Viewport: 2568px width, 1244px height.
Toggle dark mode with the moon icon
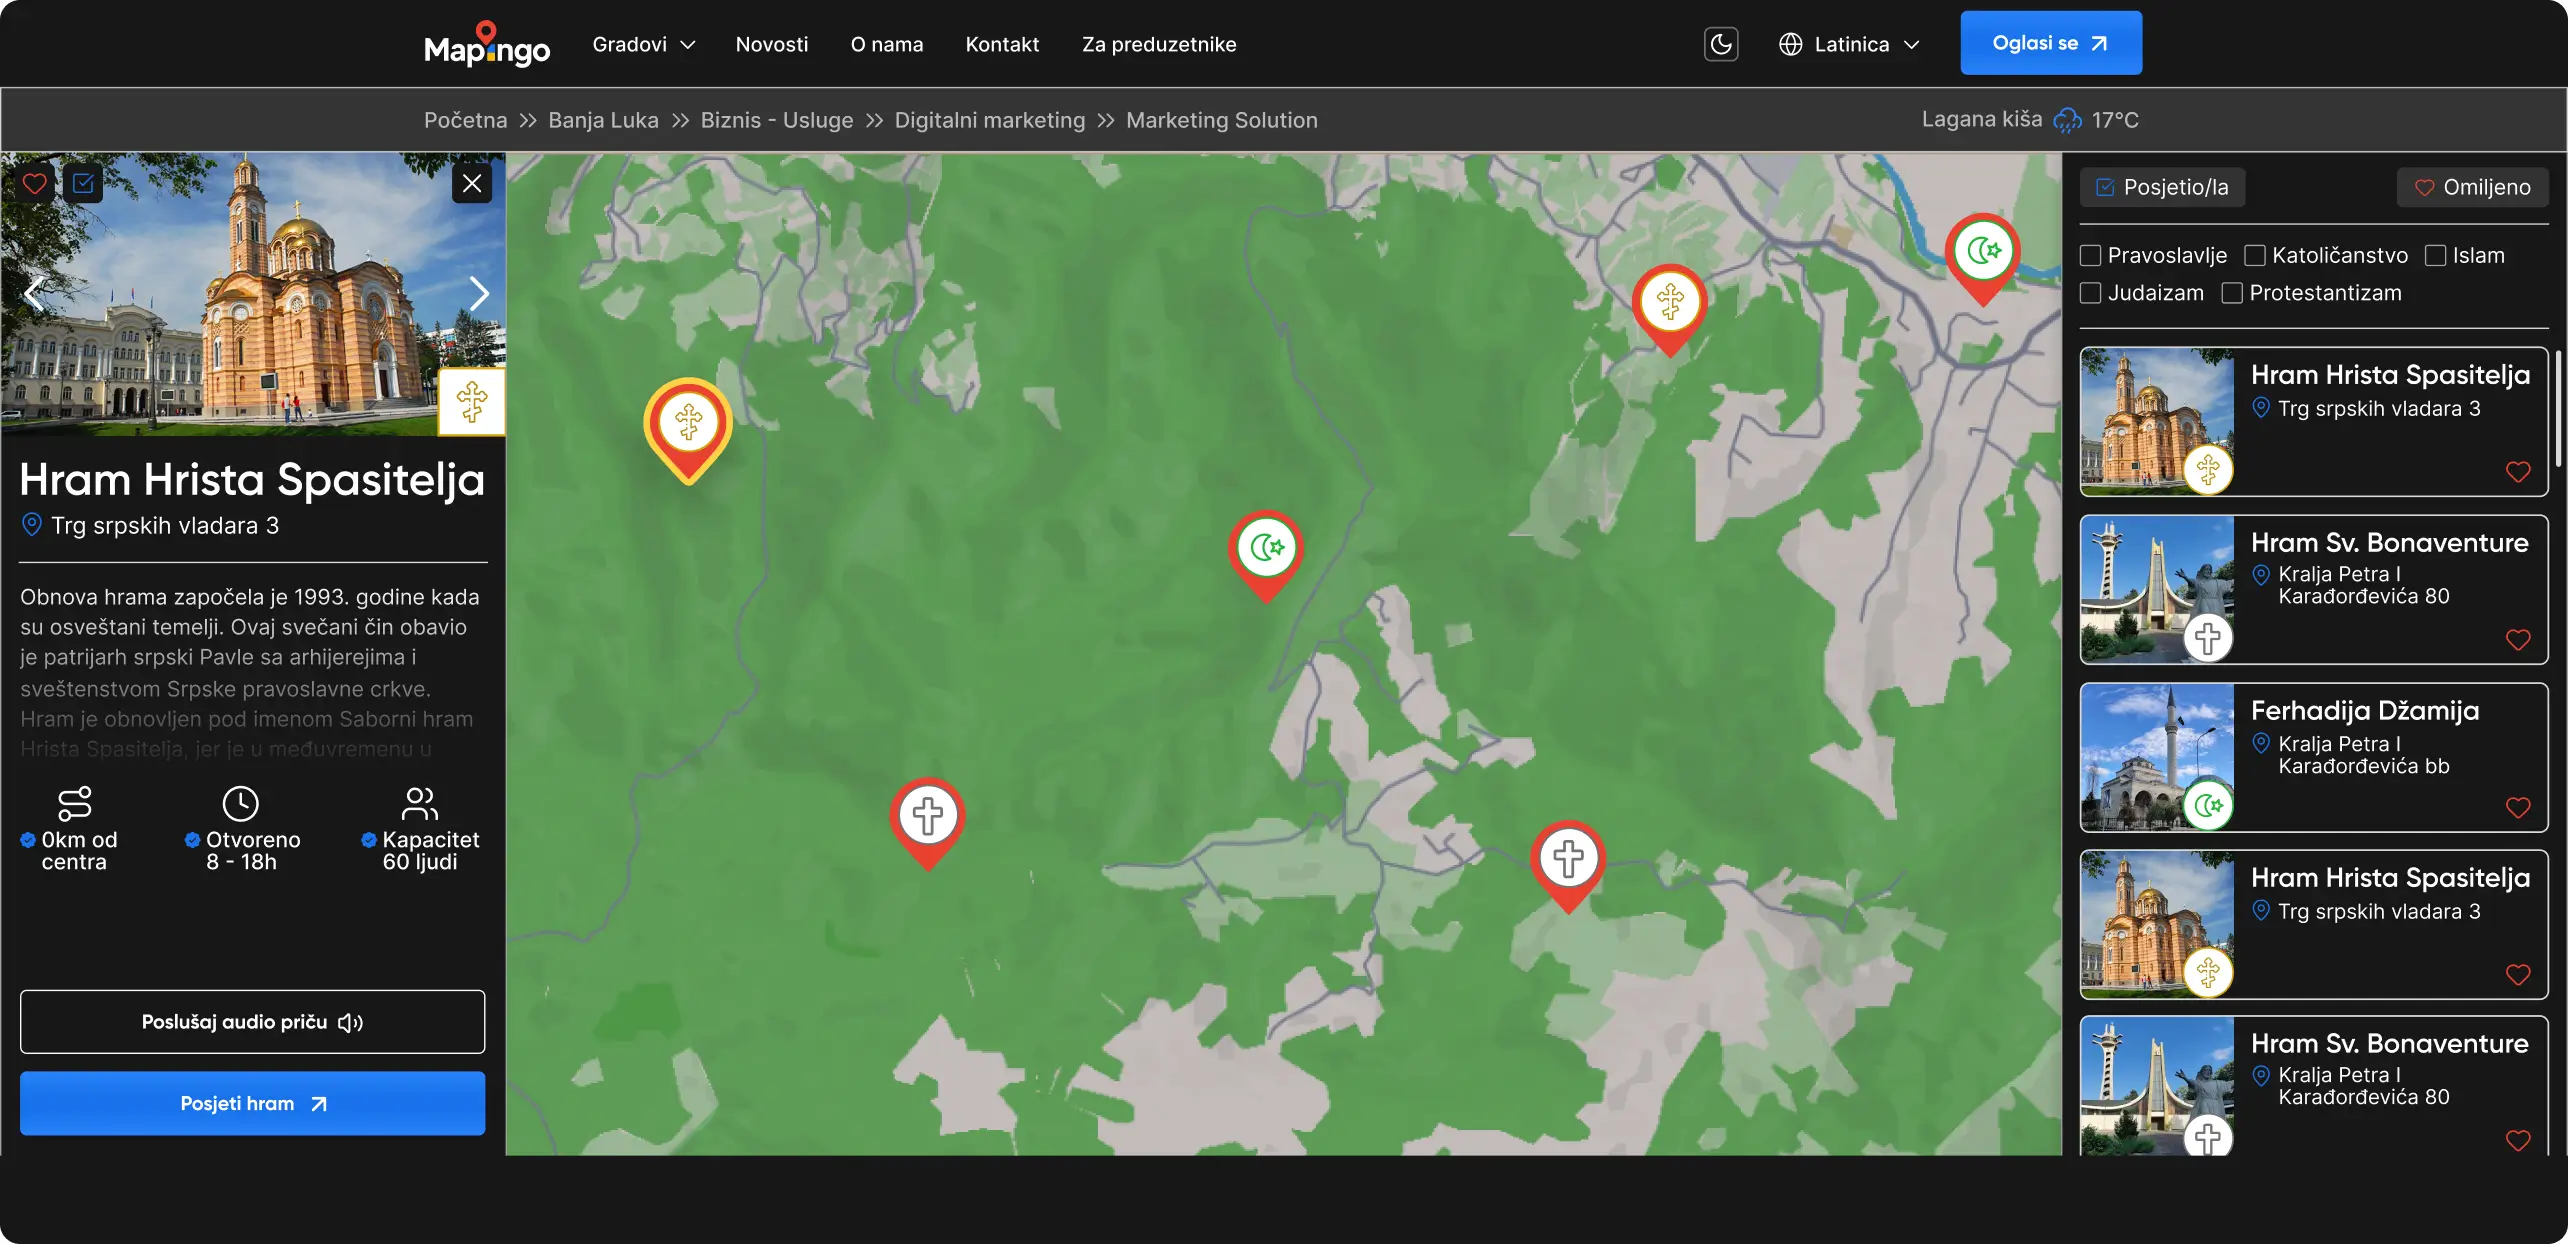coord(1721,44)
